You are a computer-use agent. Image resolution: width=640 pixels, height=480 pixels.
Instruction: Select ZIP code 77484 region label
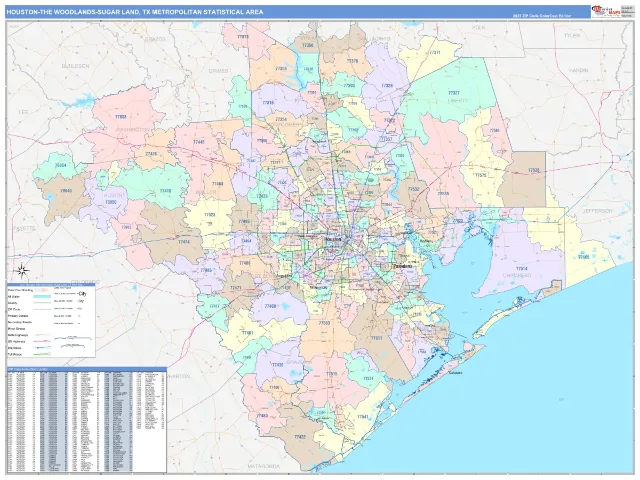pyautogui.click(x=218, y=184)
